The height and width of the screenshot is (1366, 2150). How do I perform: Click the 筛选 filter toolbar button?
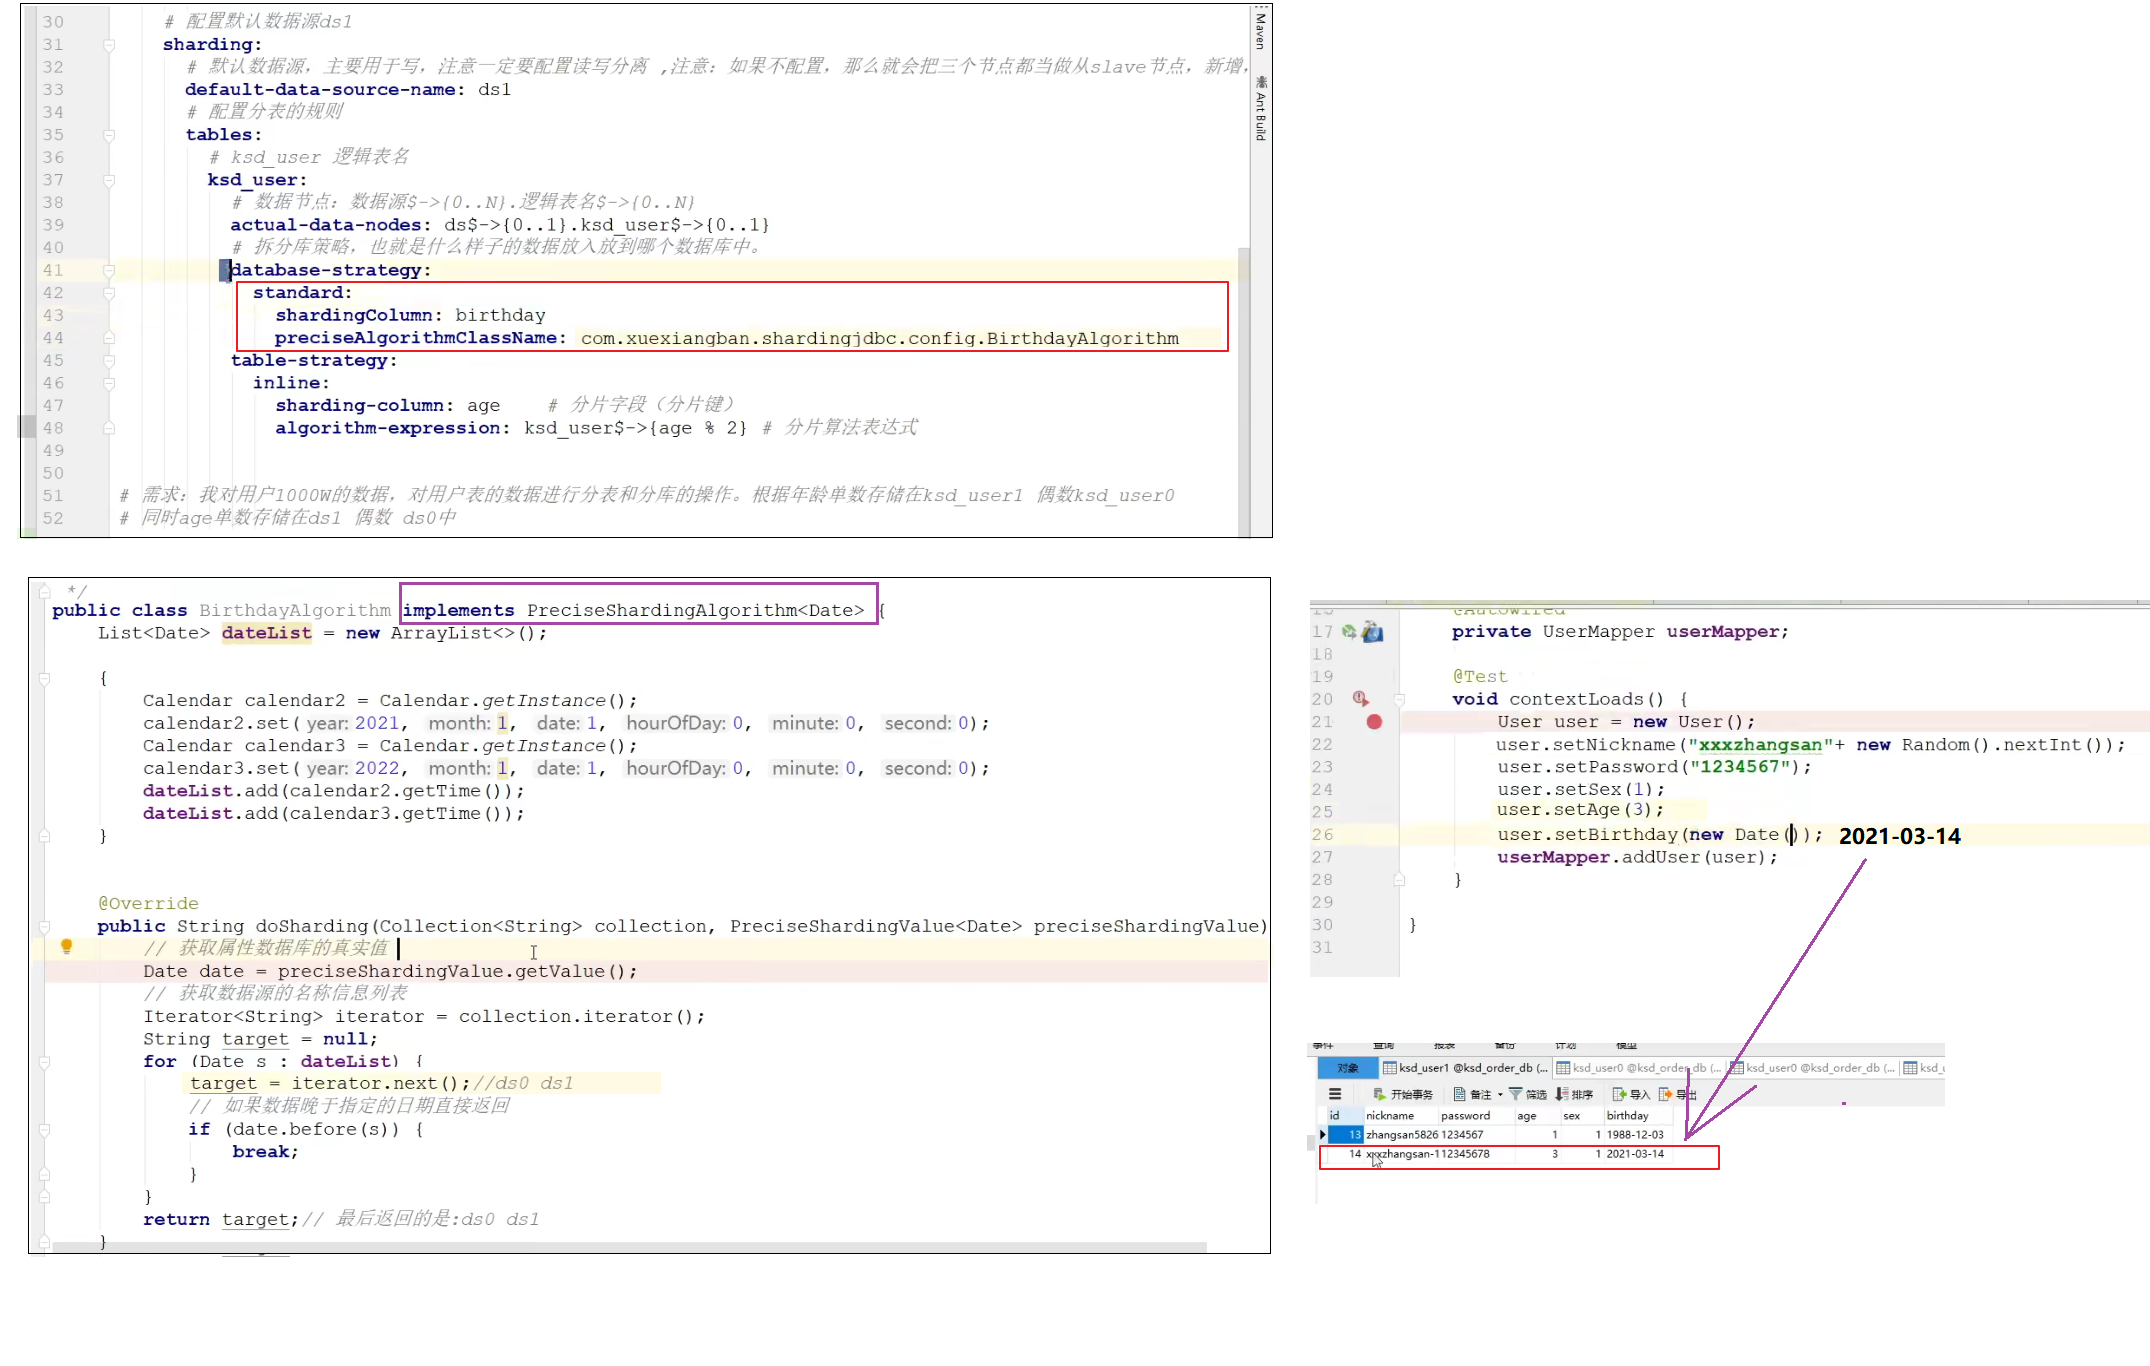(1528, 1094)
